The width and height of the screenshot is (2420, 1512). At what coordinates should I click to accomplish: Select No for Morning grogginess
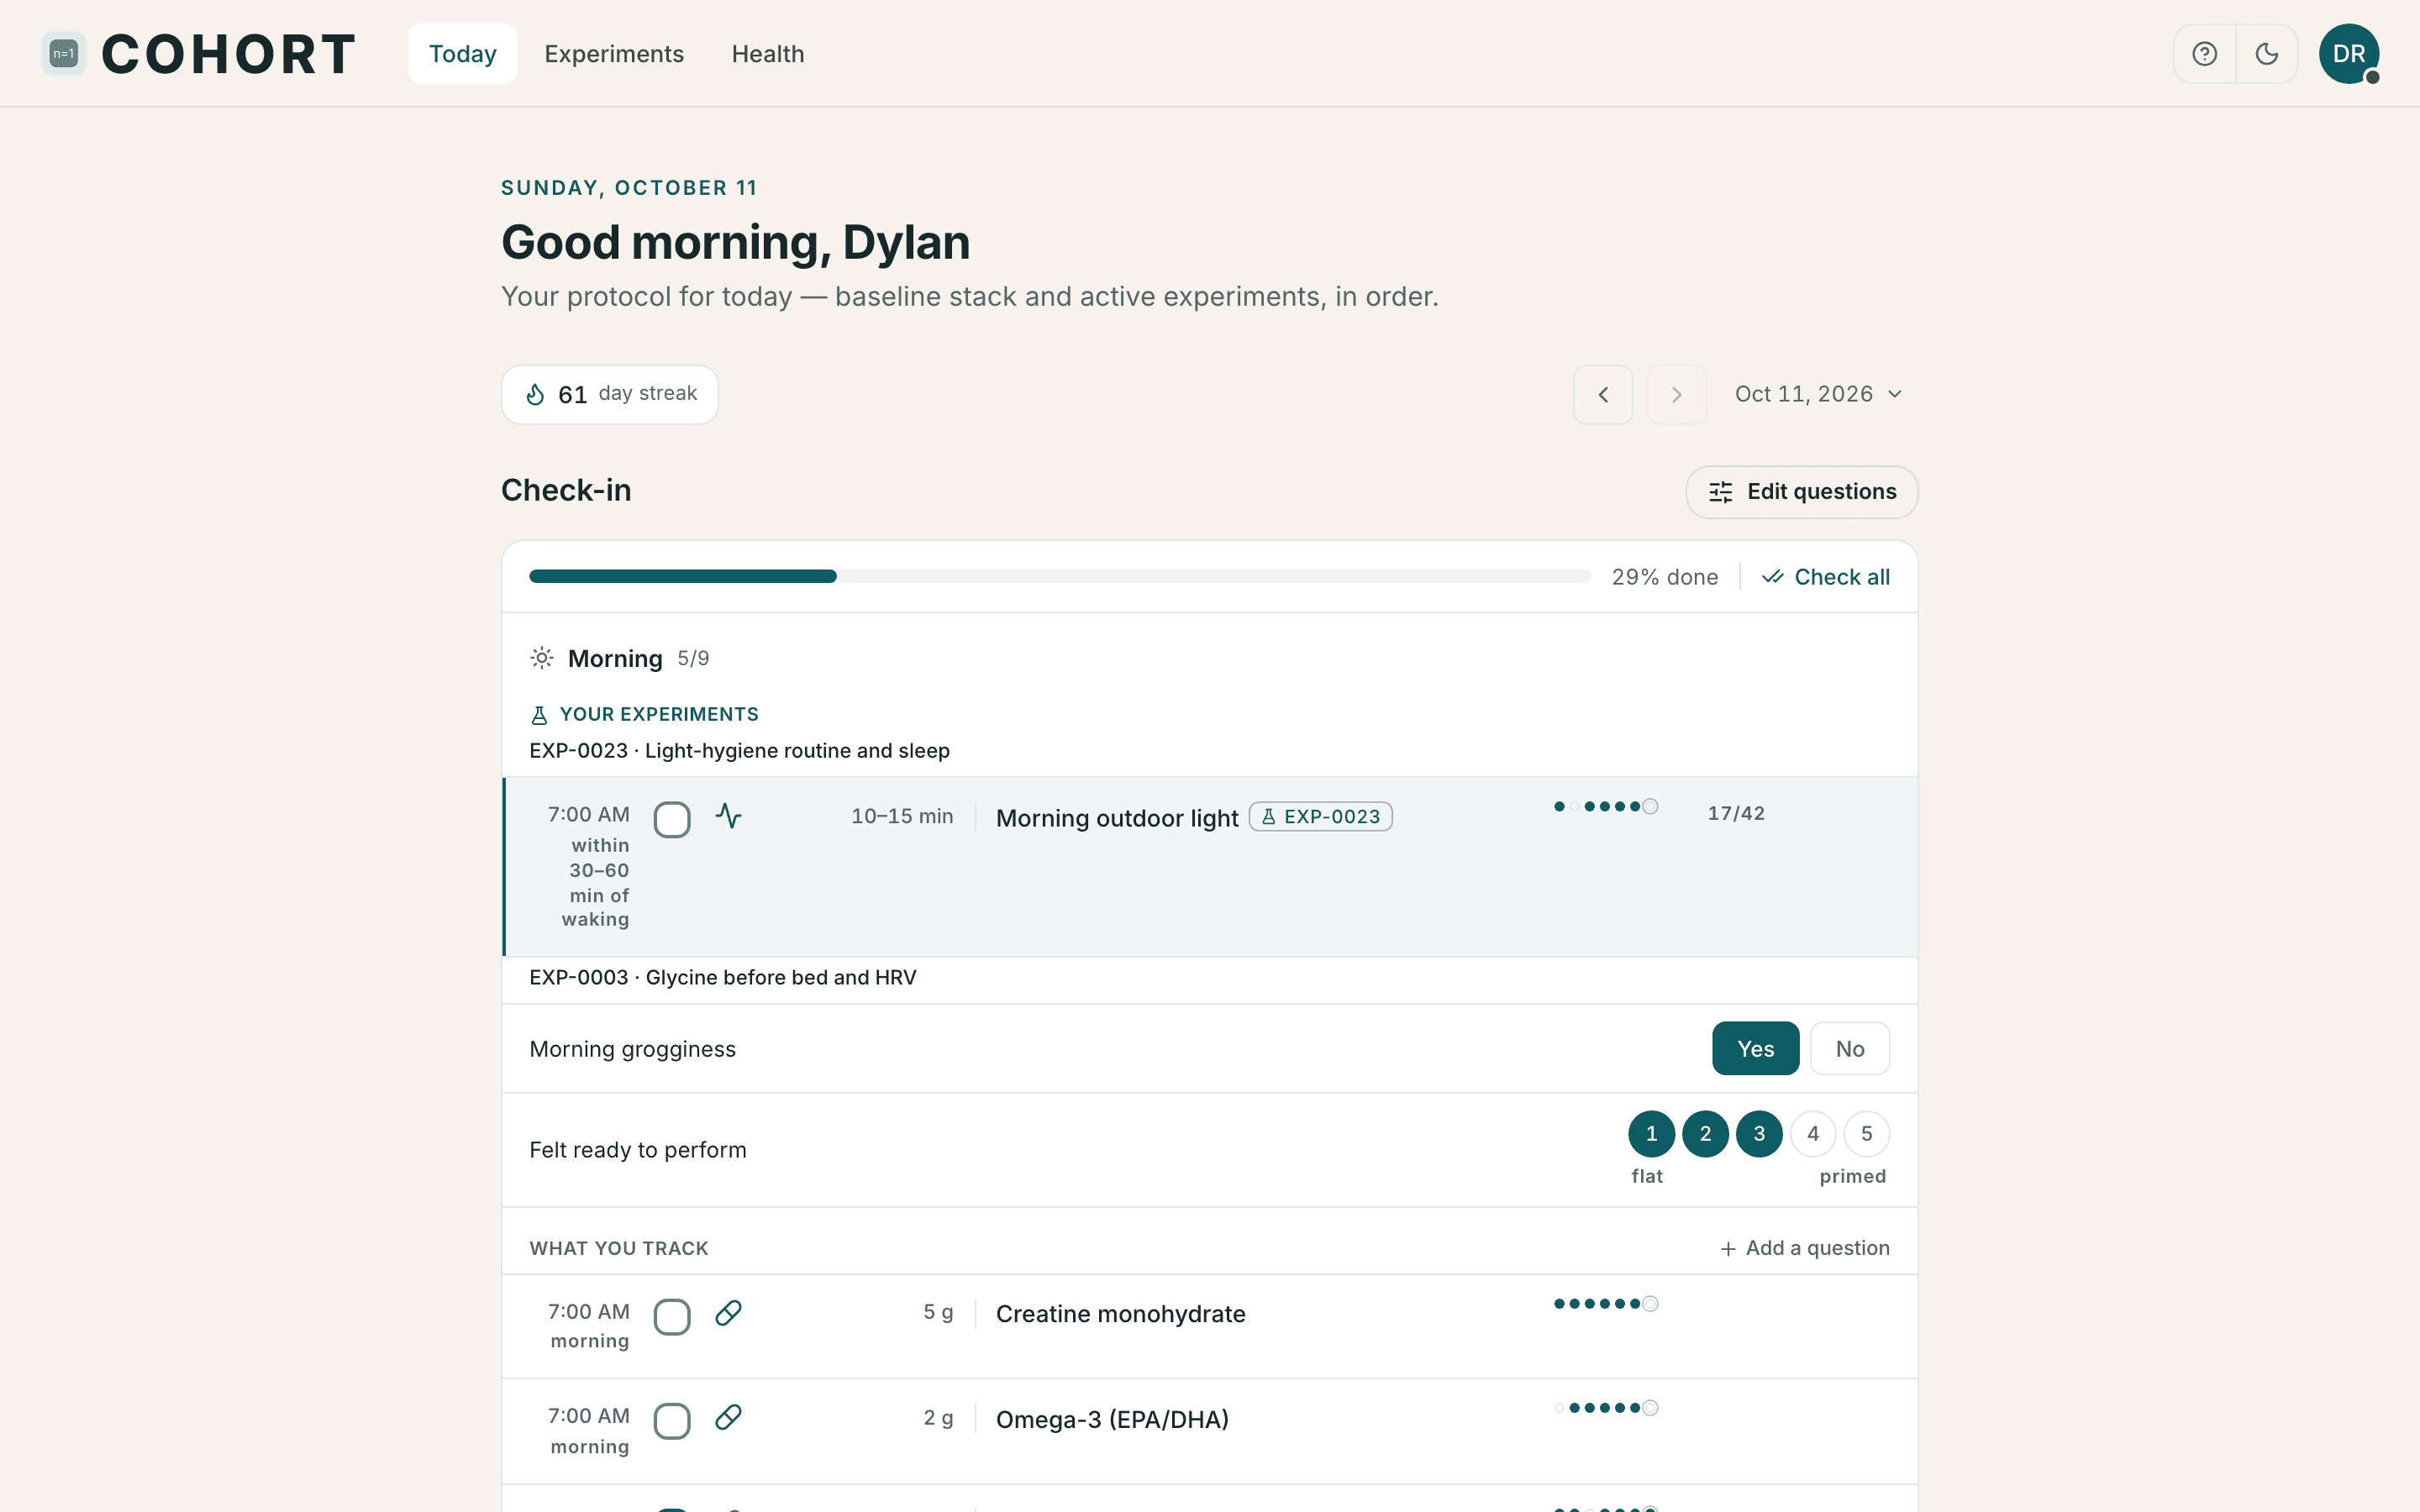pyautogui.click(x=1849, y=1049)
